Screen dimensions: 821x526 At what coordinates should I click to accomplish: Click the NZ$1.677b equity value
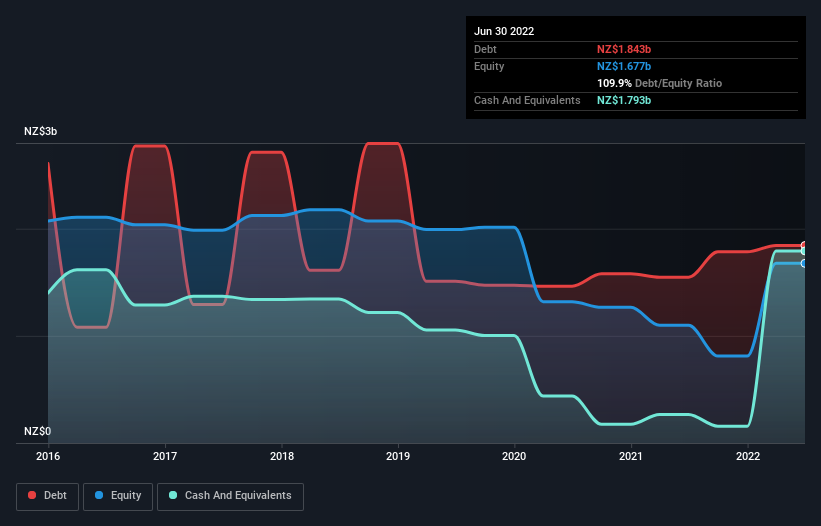pyautogui.click(x=624, y=66)
